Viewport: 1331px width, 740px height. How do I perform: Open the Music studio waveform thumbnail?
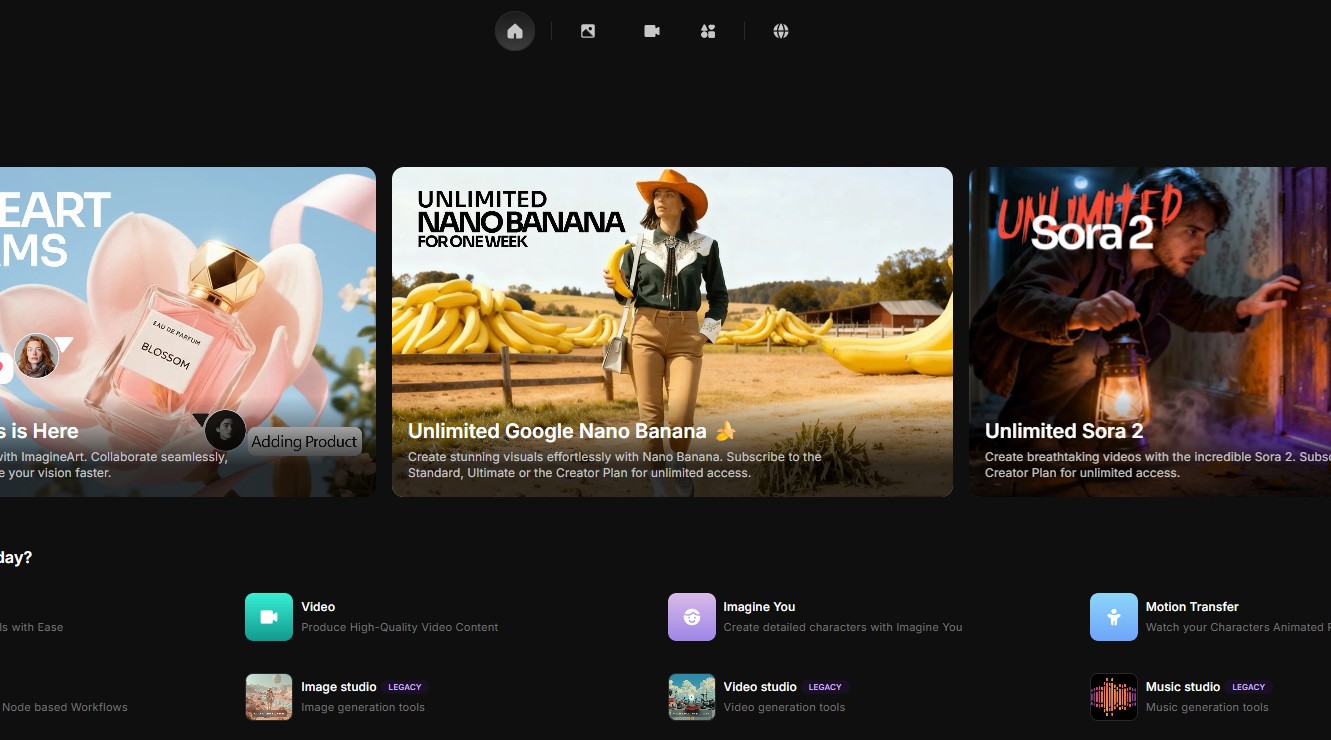pyautogui.click(x=1114, y=697)
